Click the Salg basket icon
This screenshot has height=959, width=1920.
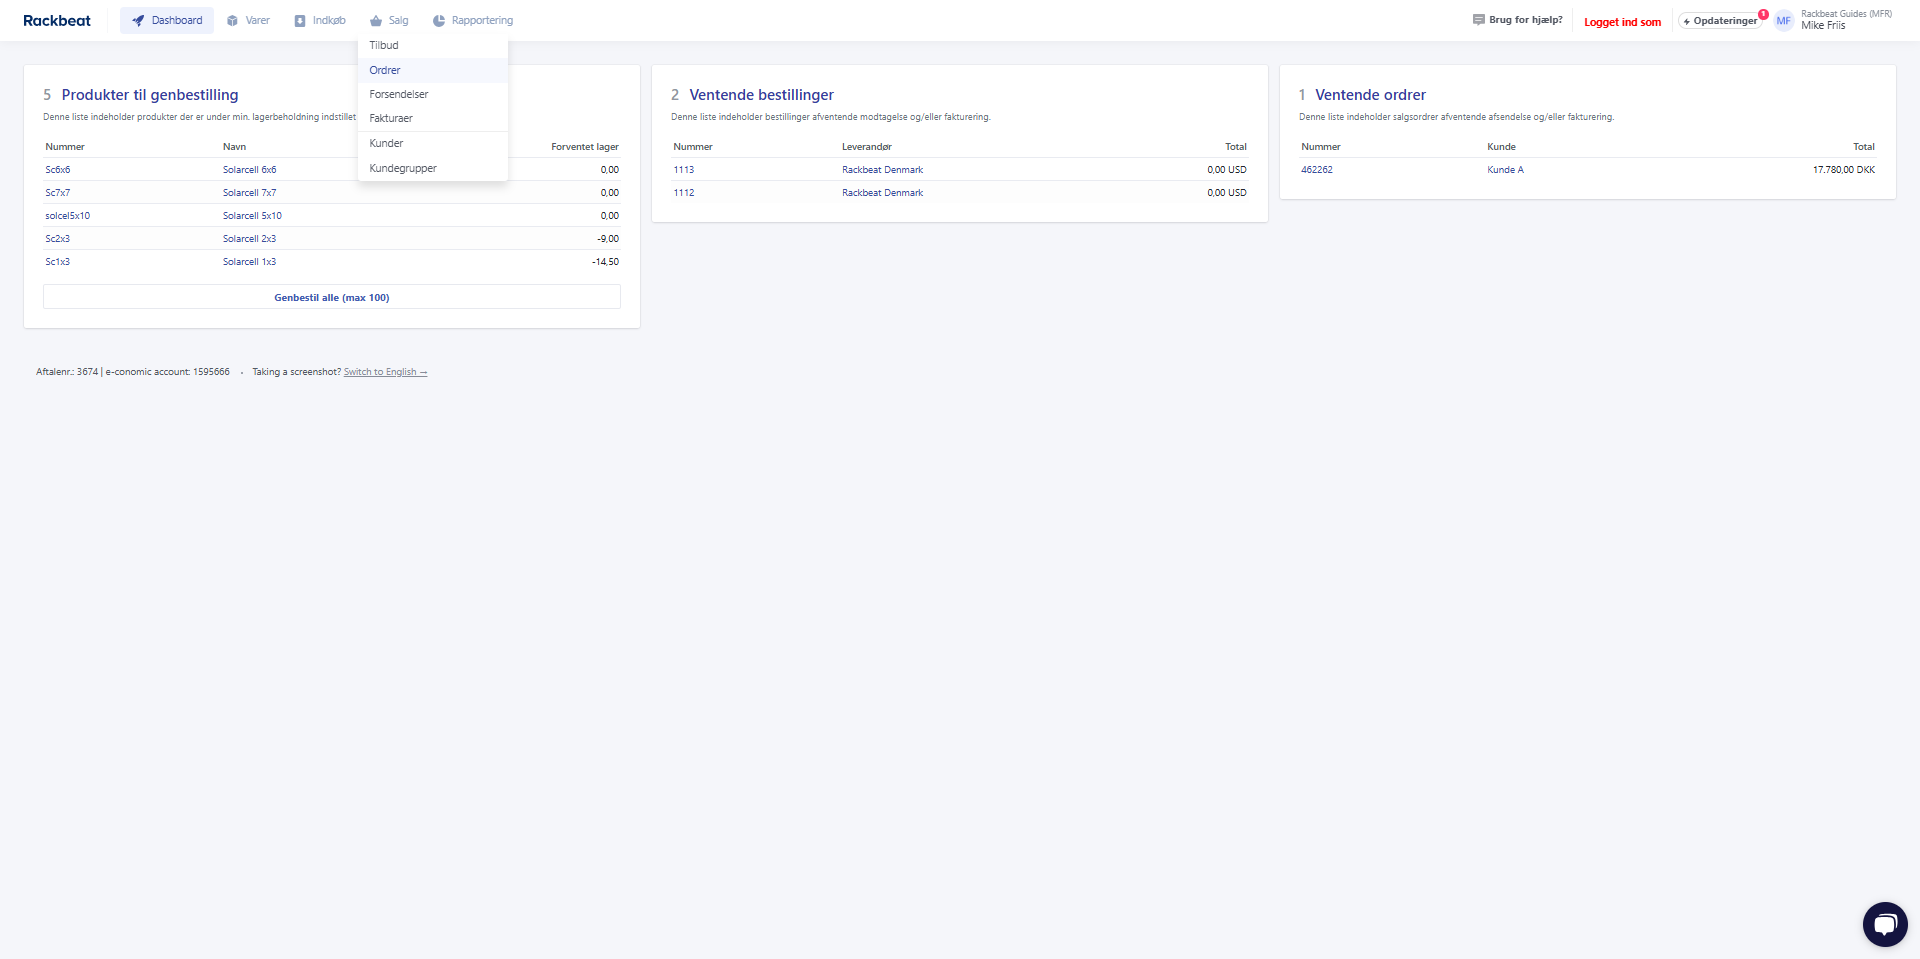tap(376, 21)
